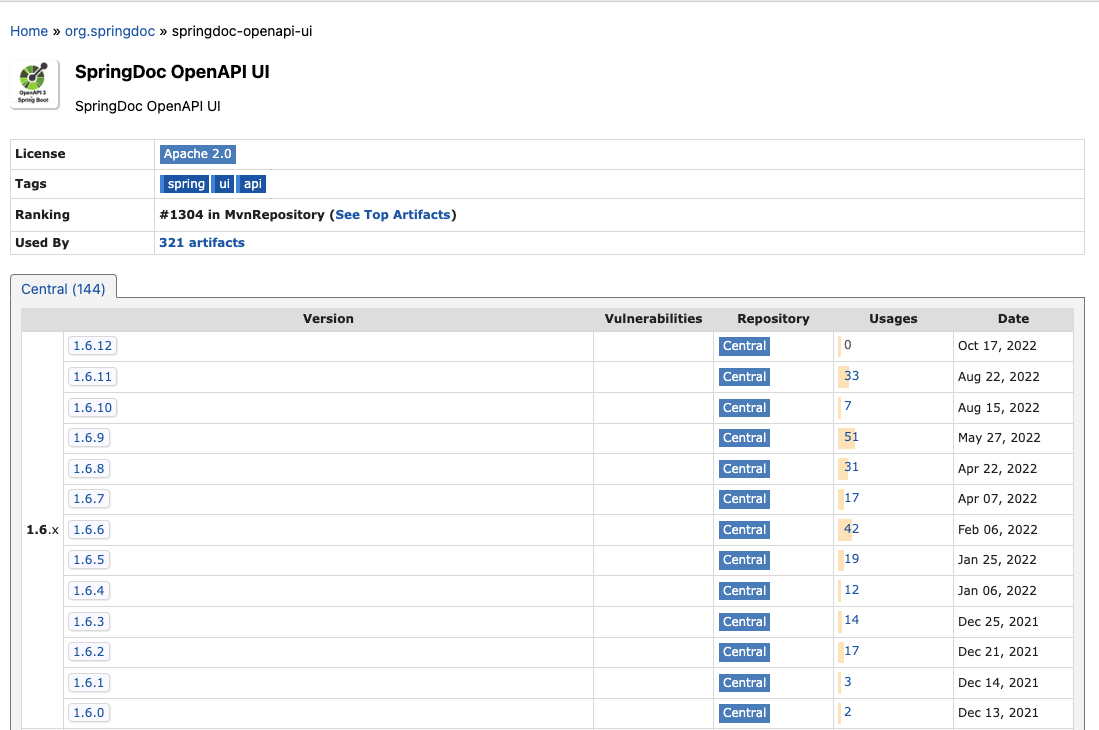Click the Central badge for version 1.6.8
The width and height of the screenshot is (1099, 730).
tap(744, 469)
